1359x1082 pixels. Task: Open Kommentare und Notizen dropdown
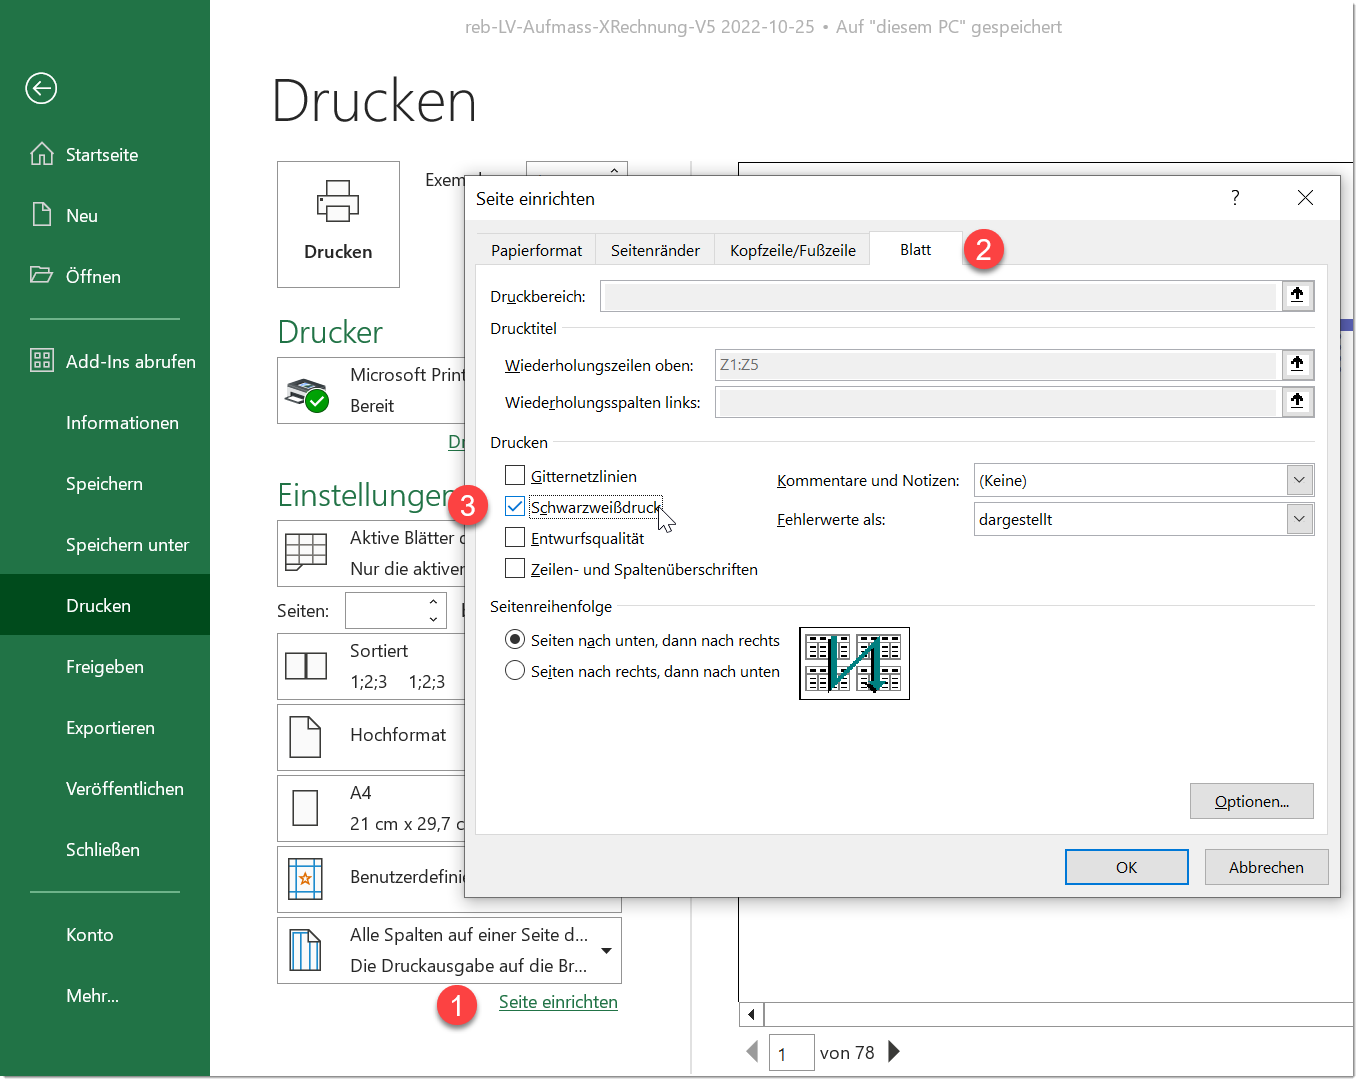point(1299,480)
